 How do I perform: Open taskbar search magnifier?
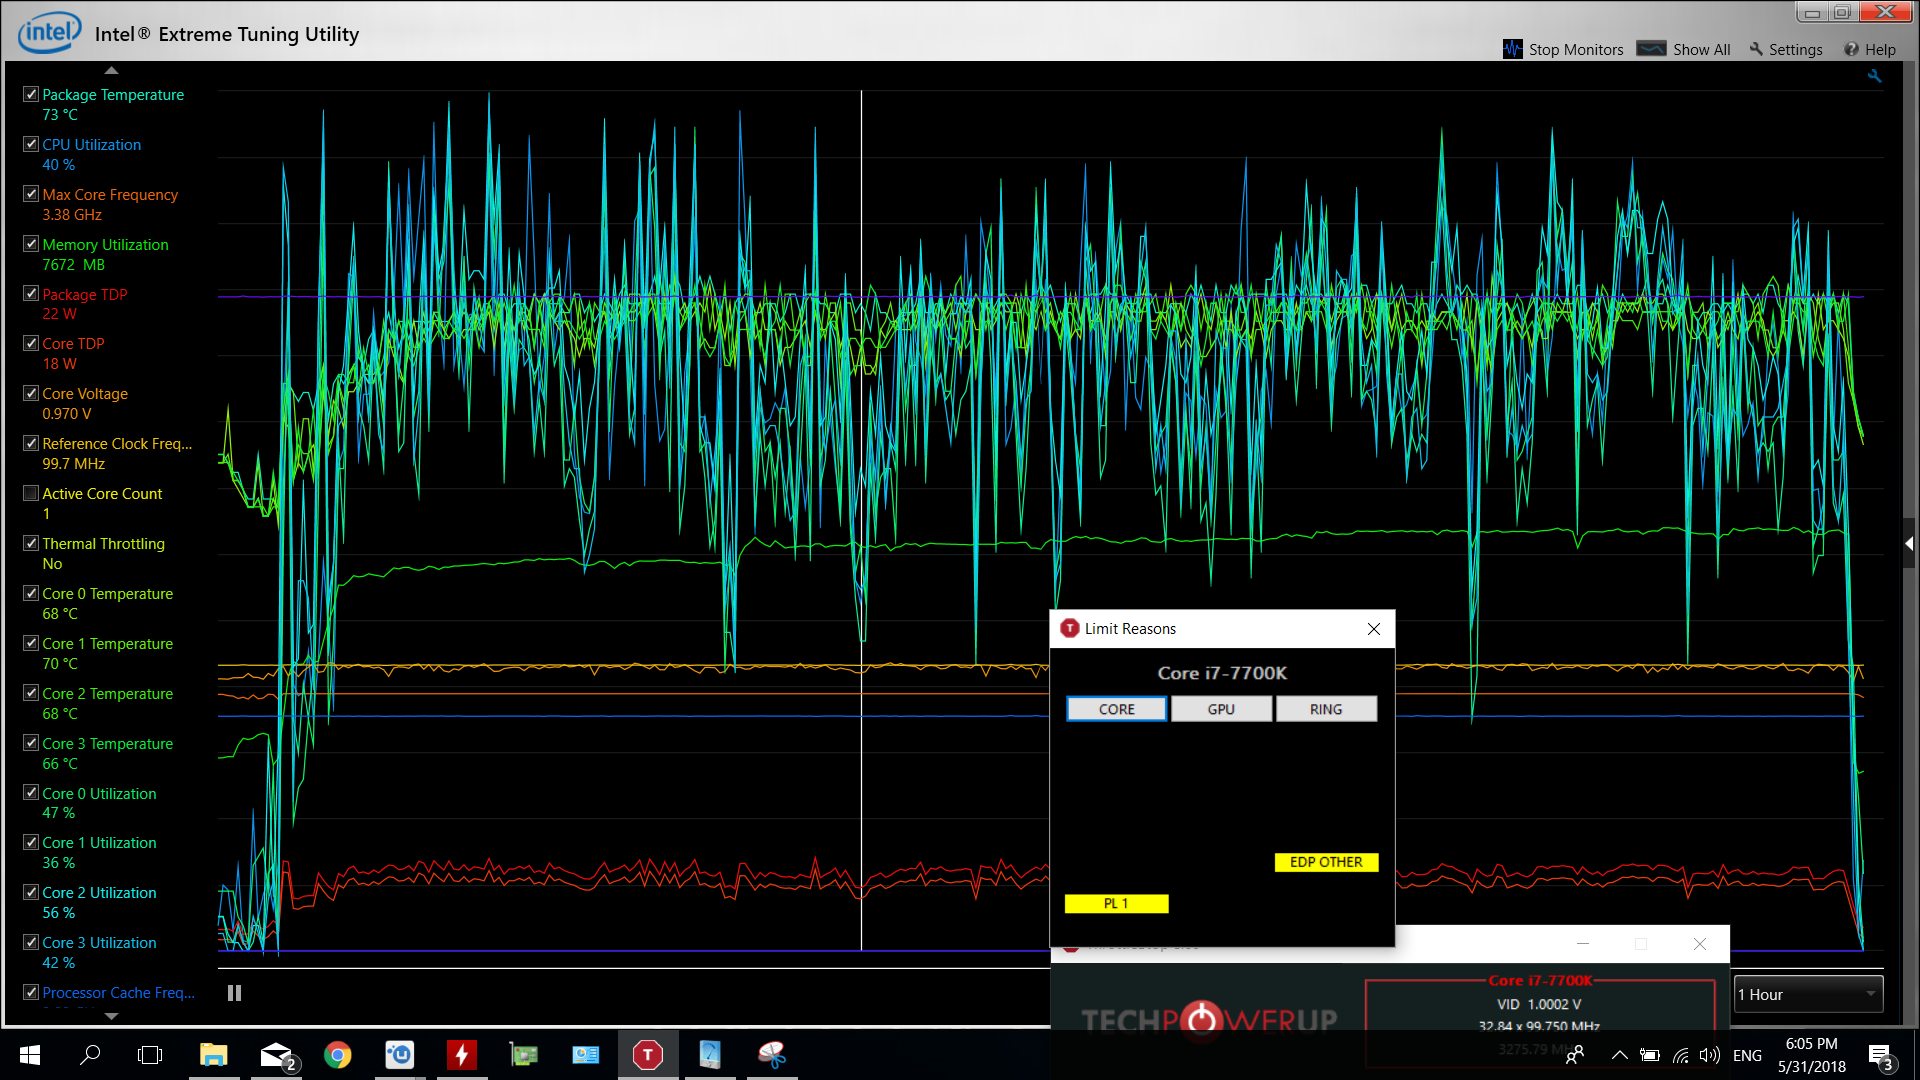point(90,1055)
